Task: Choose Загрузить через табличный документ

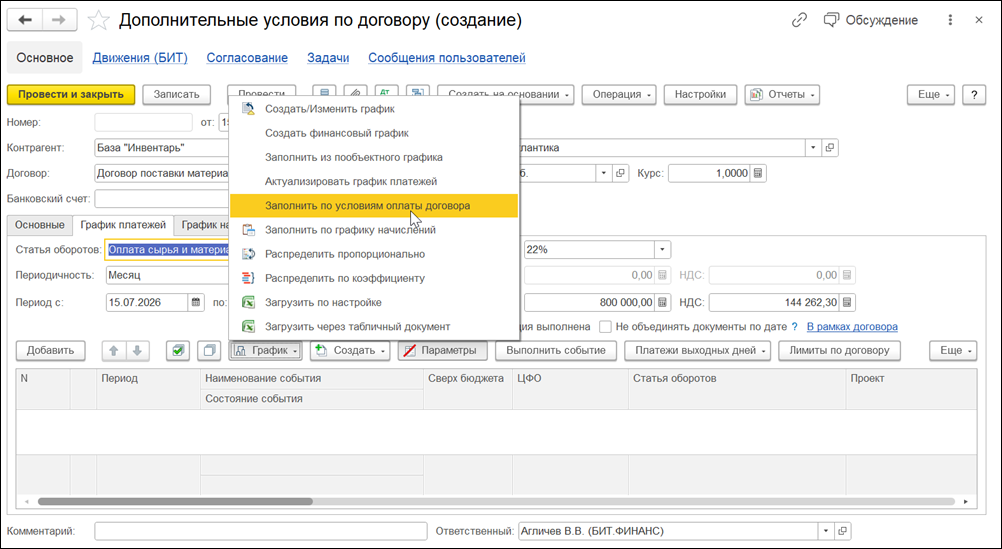Action: click(374, 327)
